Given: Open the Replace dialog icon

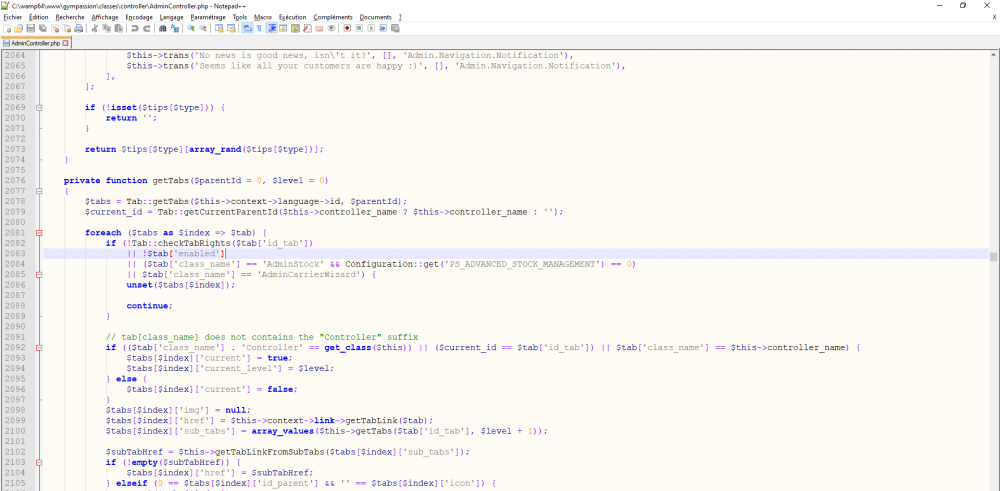Looking at the screenshot, I should pyautogui.click(x=174, y=28).
